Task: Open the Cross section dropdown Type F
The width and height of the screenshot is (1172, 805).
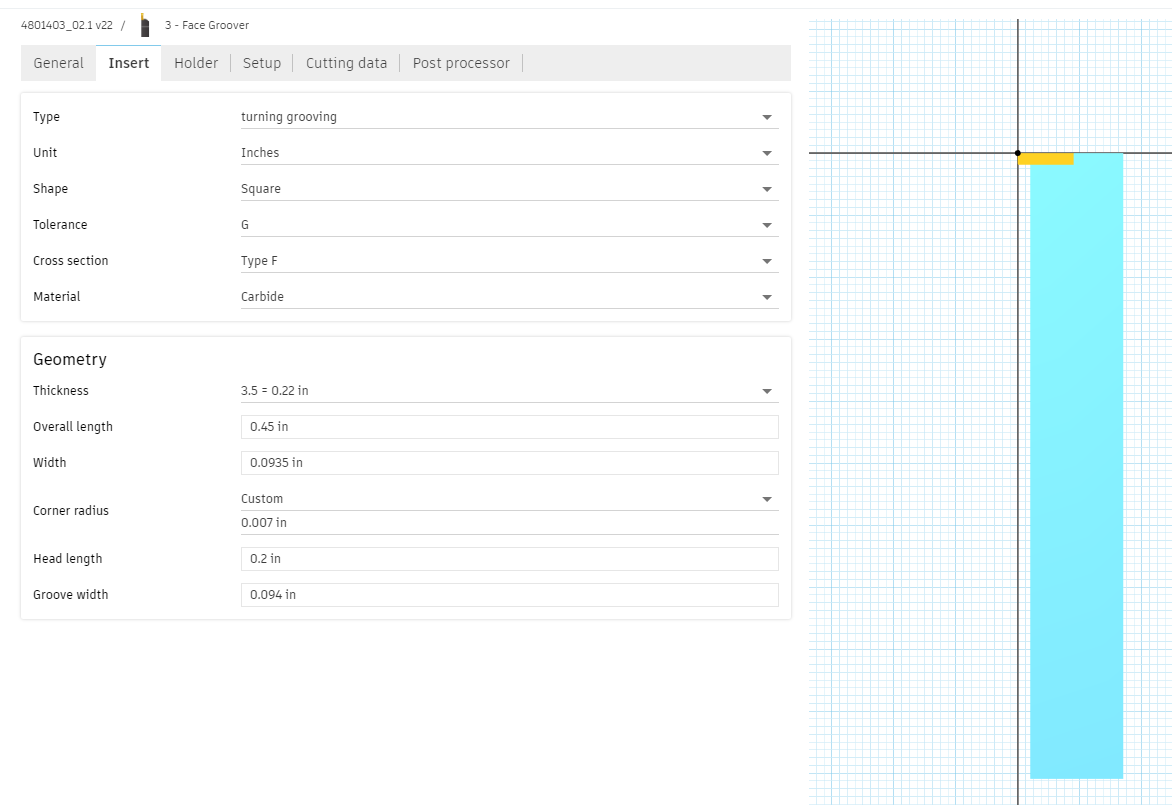Action: pos(509,260)
